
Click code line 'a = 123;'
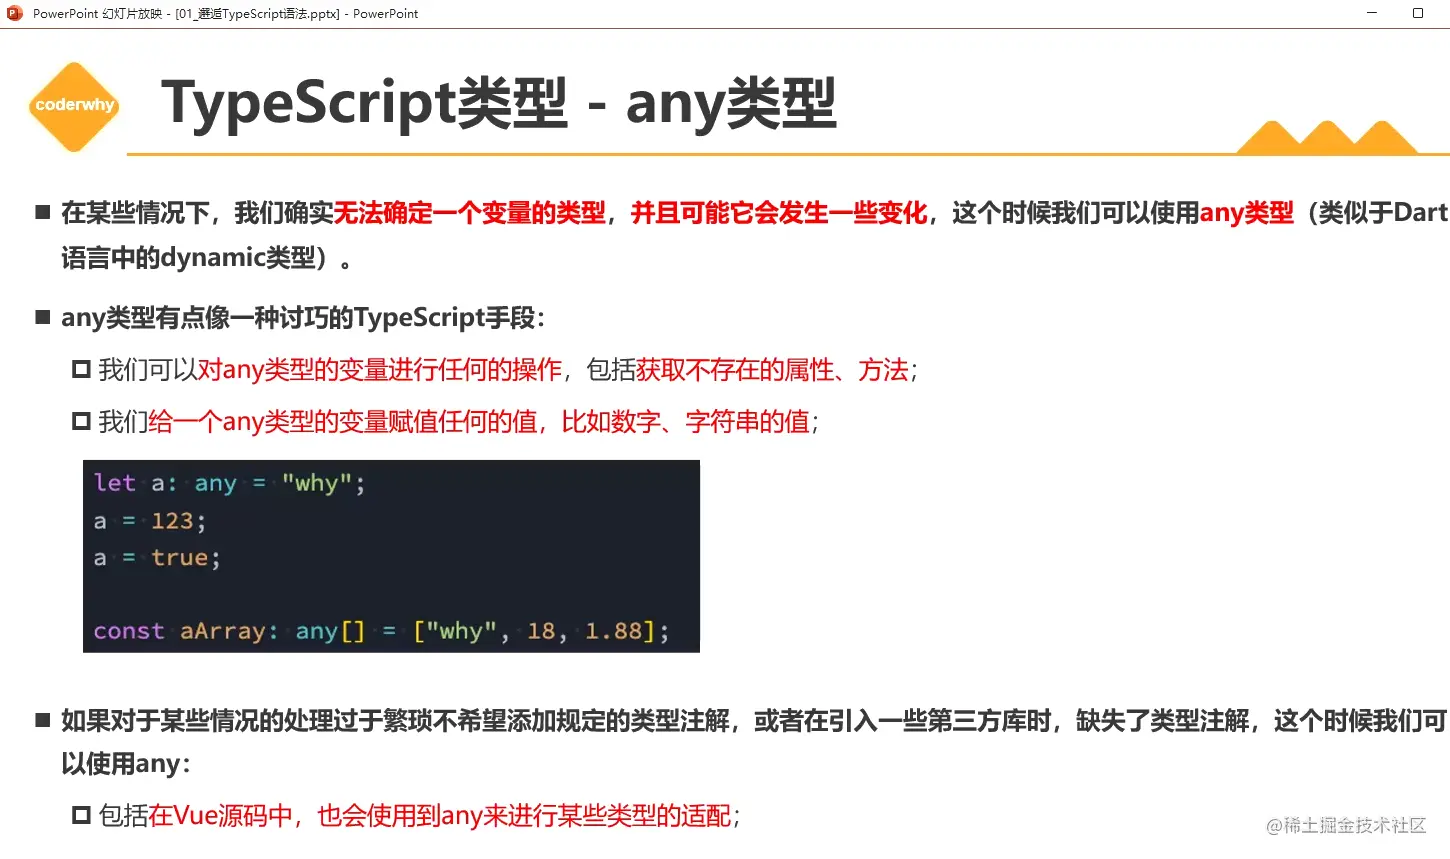(150, 521)
